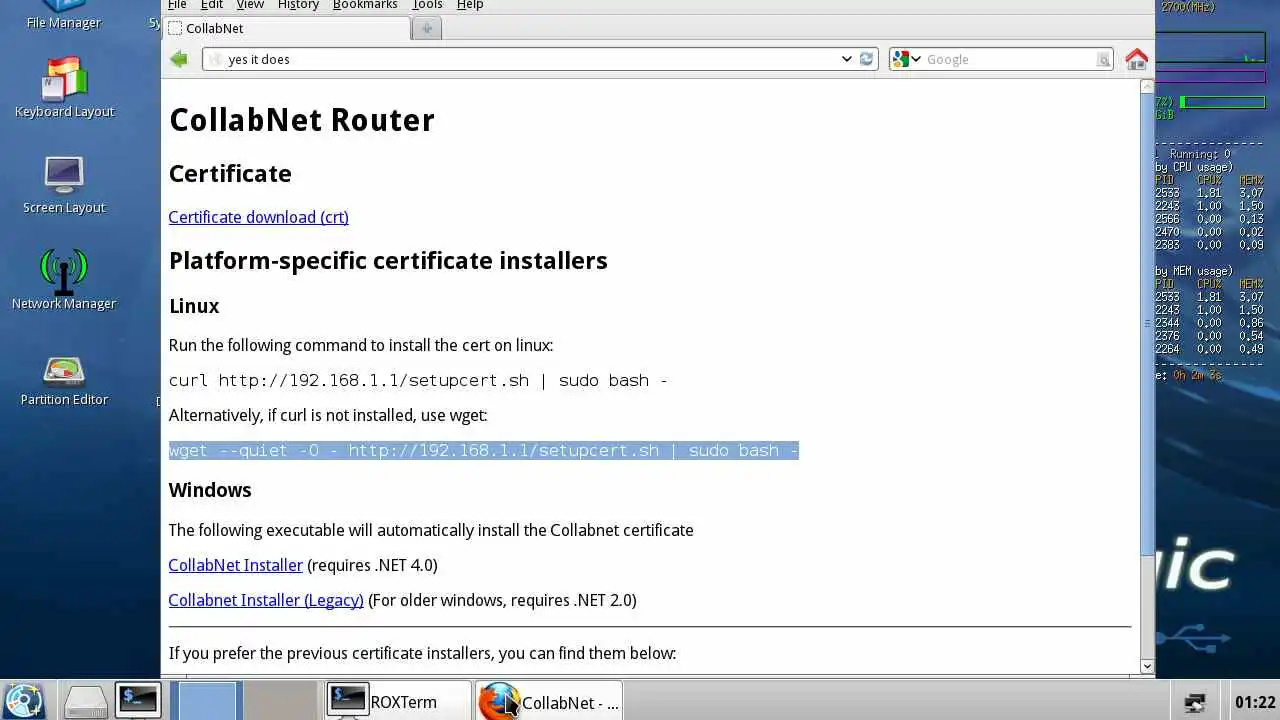Open the Screen Layout desktop icon
Screen dimensions: 1280x720
pos(64,185)
